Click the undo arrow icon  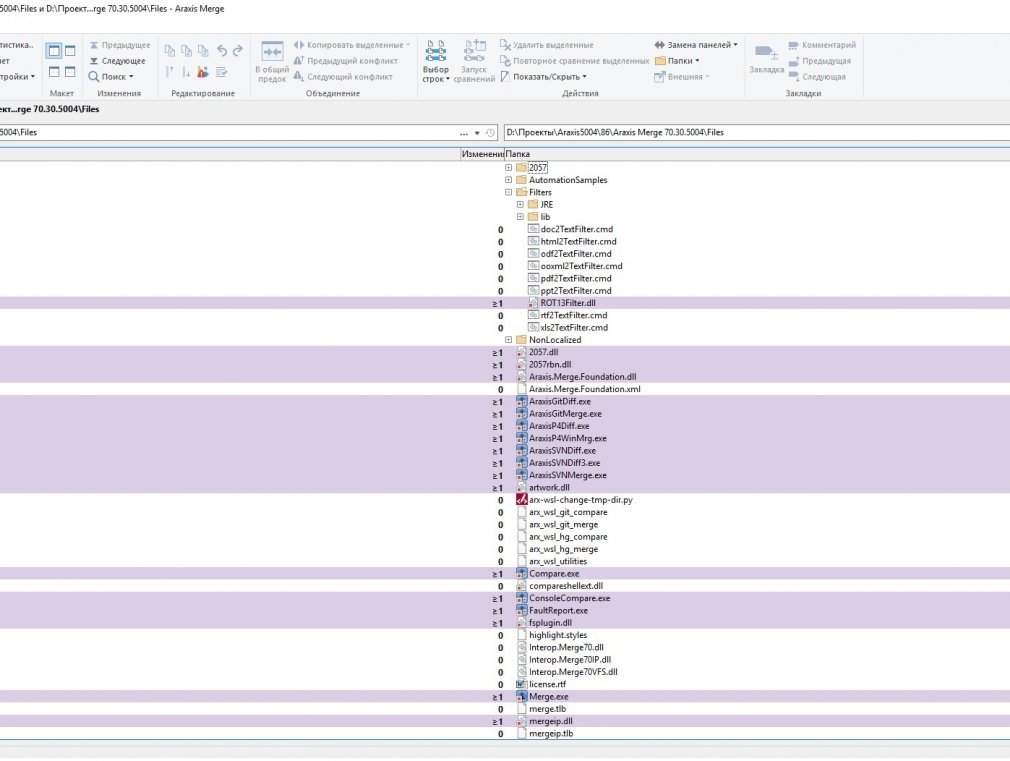(x=222, y=50)
